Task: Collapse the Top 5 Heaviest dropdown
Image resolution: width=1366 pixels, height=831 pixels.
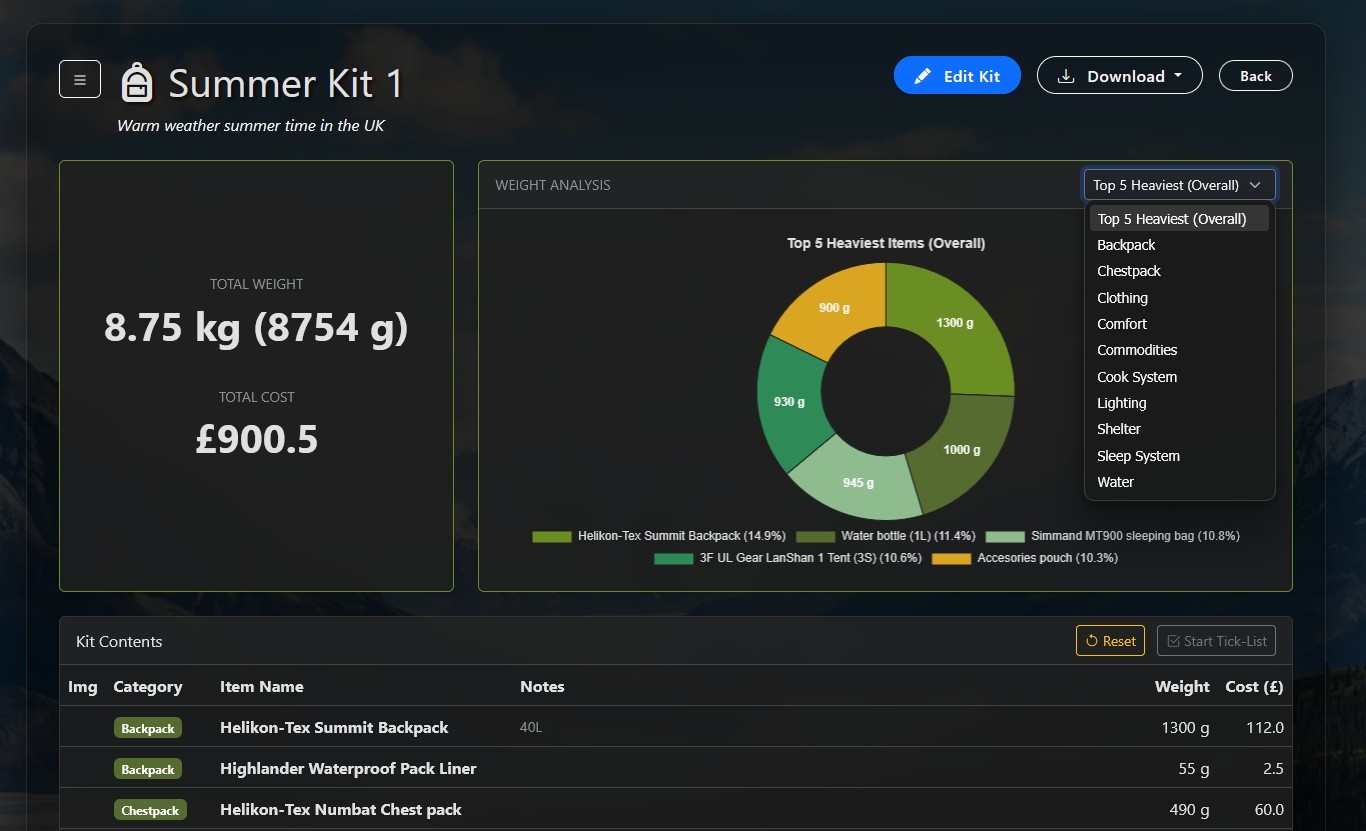Action: [1179, 185]
